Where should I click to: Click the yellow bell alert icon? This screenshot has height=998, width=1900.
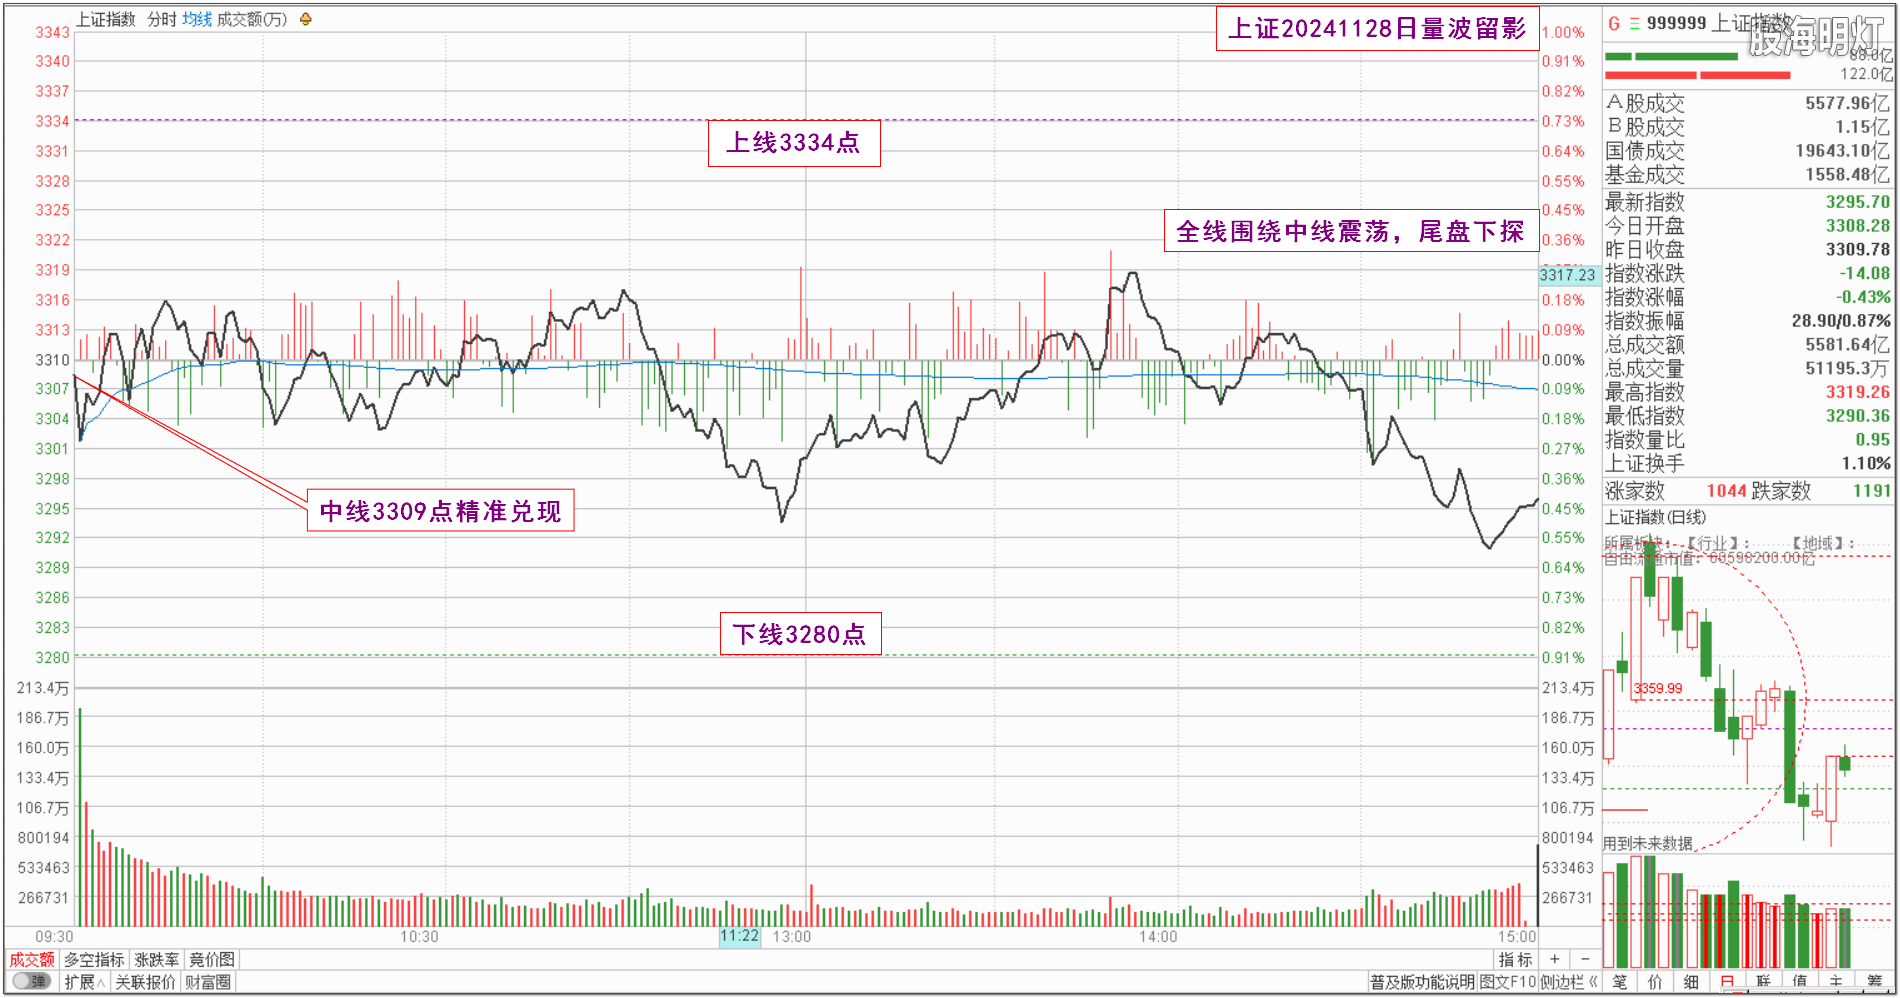click(x=306, y=19)
